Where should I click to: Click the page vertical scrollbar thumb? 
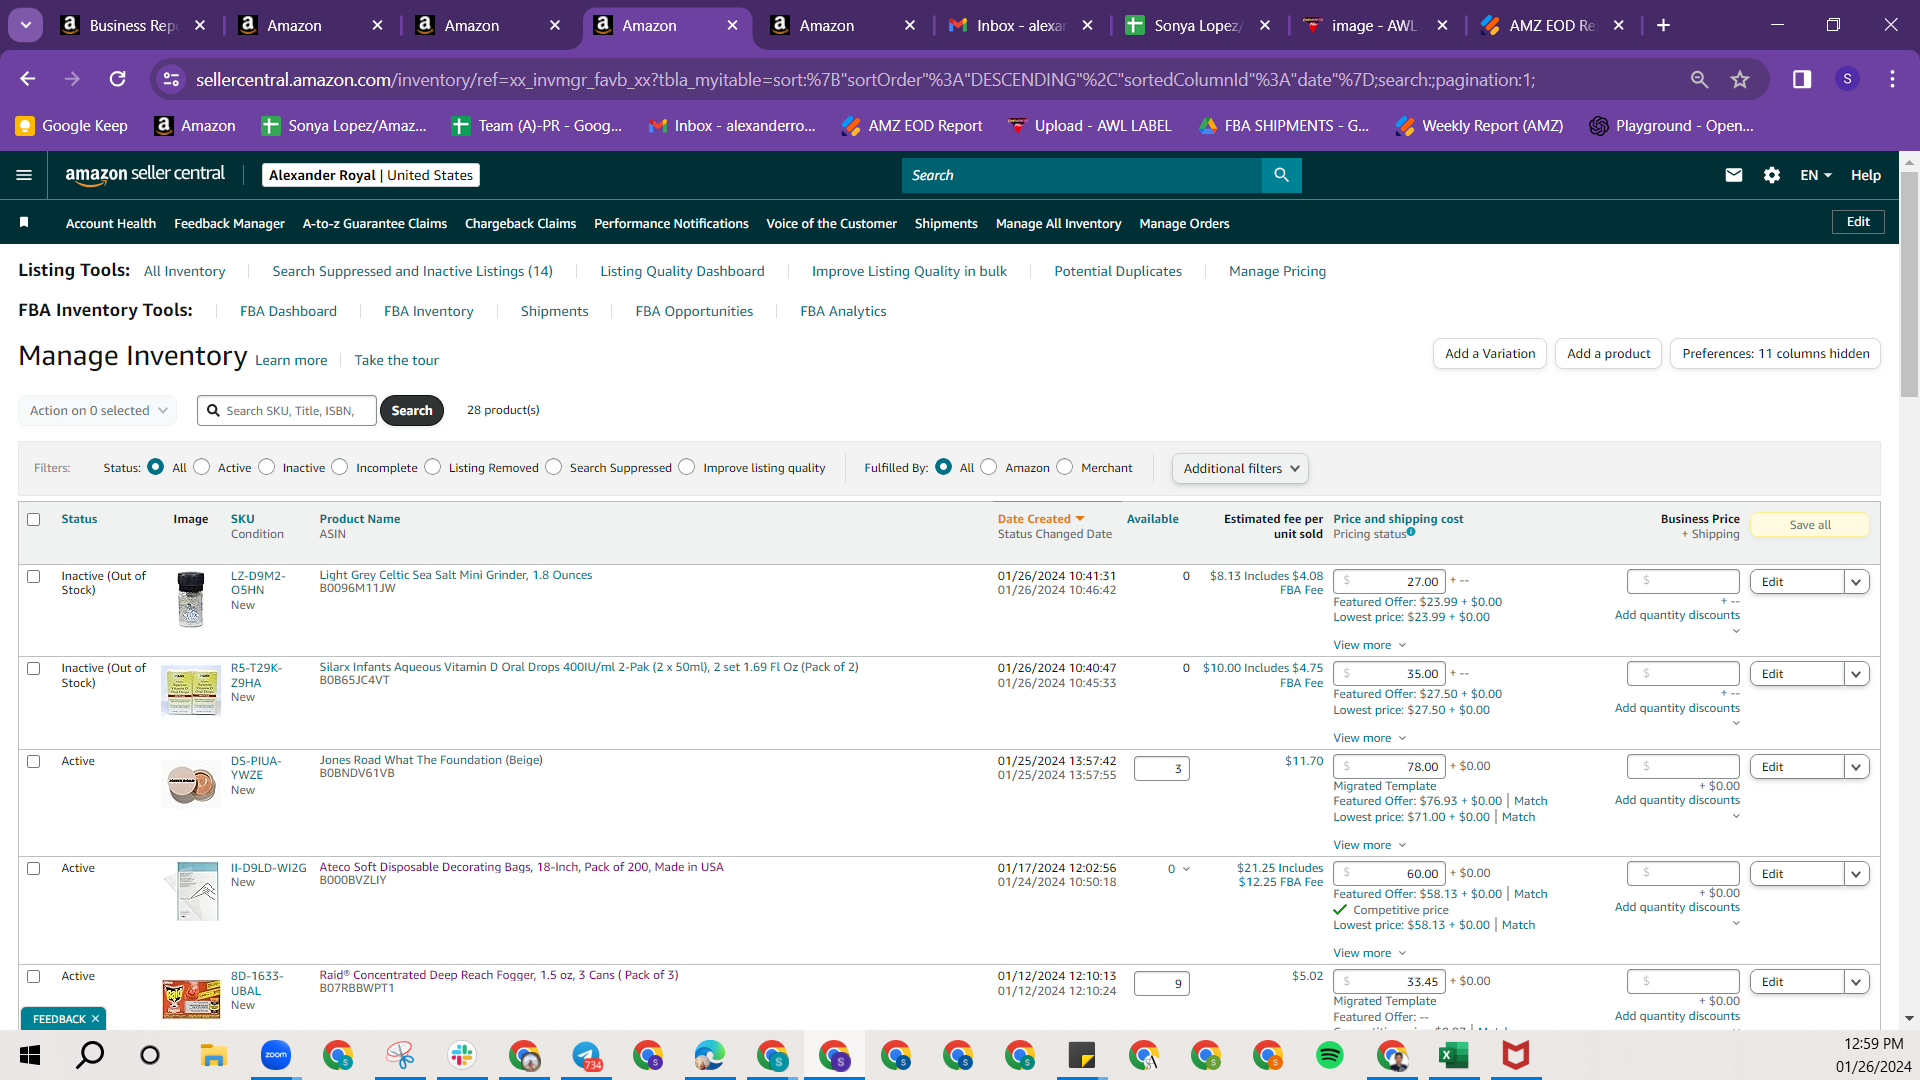point(1909,285)
